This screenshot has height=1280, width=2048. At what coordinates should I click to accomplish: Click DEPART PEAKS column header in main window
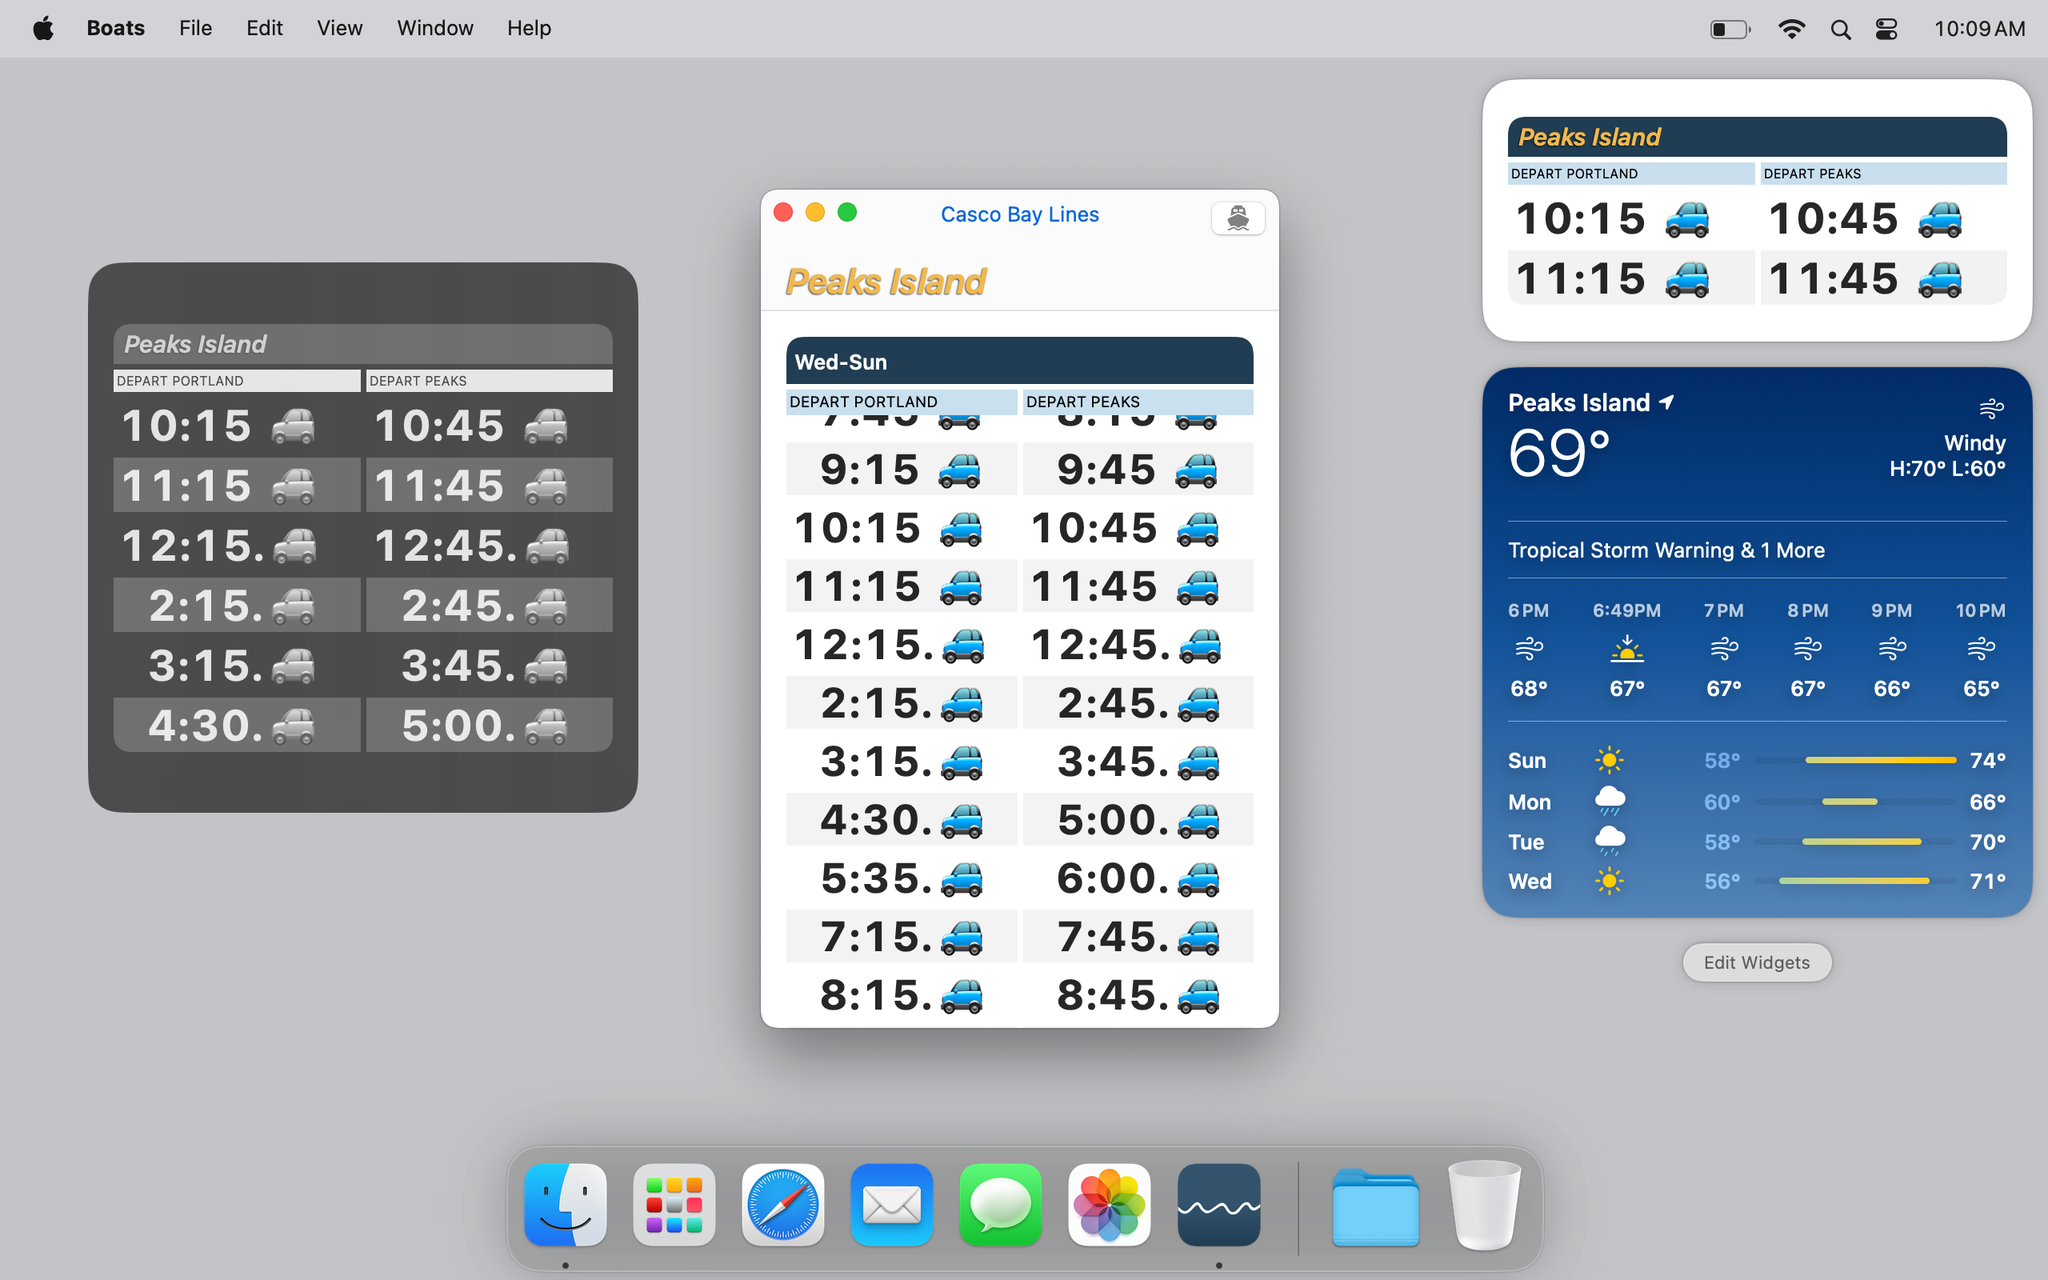click(x=1138, y=402)
